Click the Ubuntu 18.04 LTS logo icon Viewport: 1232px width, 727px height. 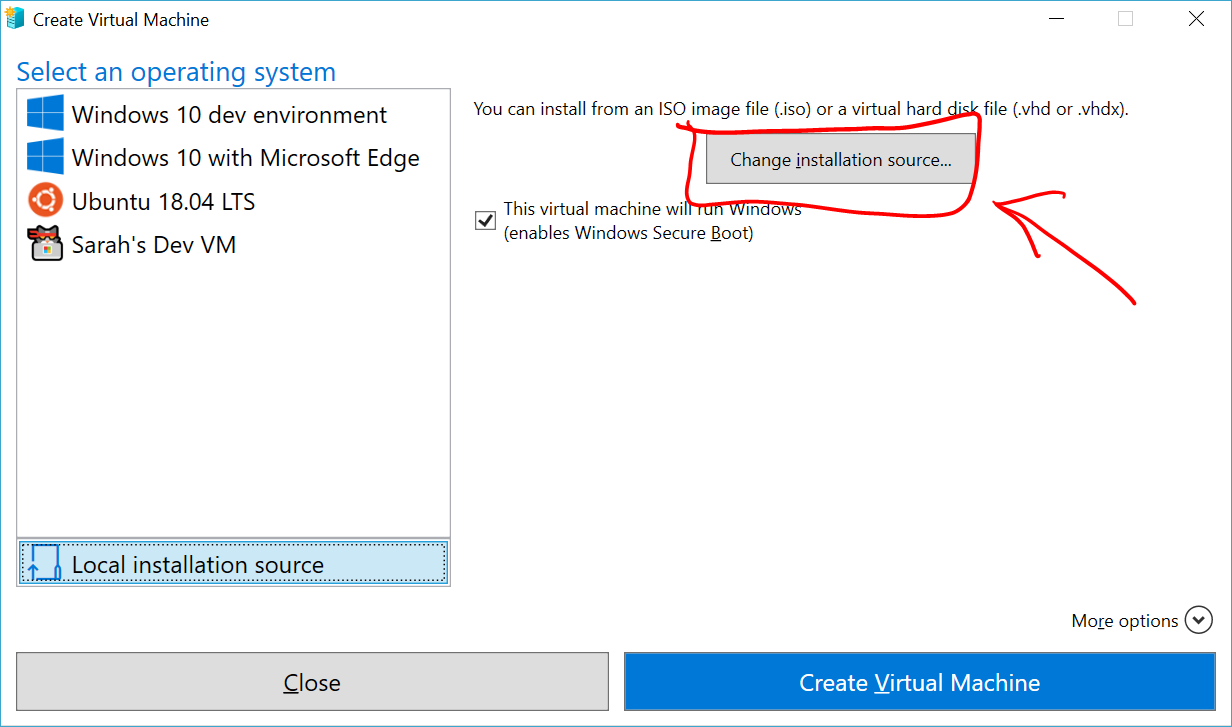pyautogui.click(x=45, y=200)
